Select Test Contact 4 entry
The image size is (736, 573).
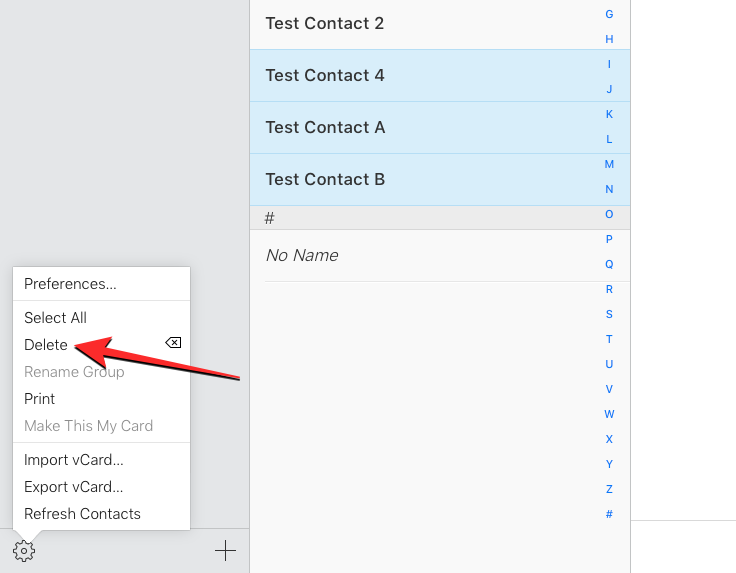click(324, 76)
